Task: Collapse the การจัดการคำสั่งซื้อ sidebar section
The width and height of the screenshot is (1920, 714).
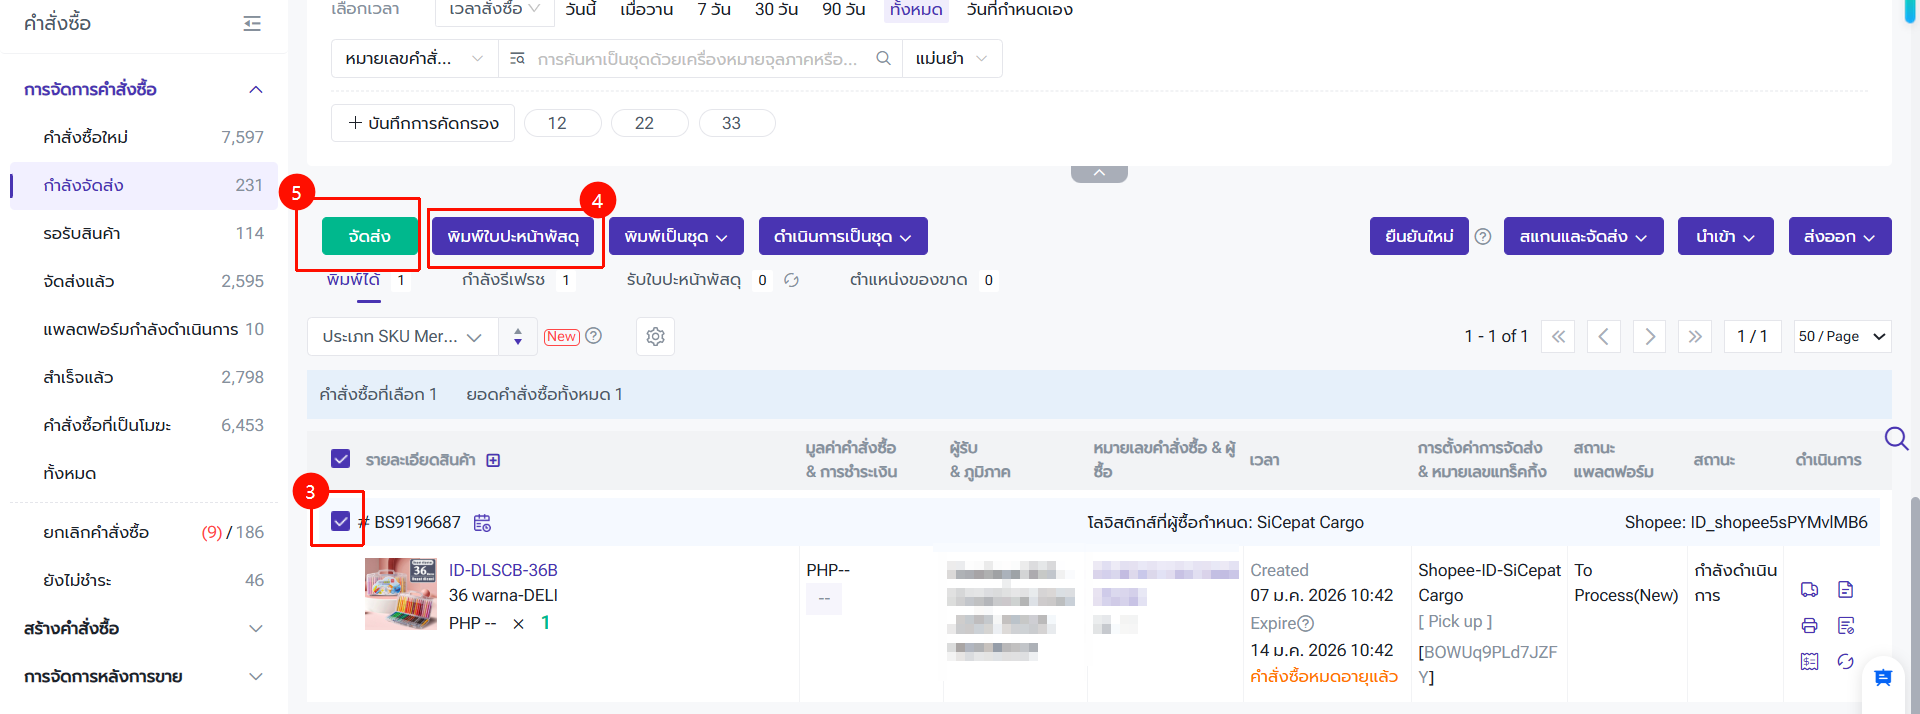Action: click(256, 90)
